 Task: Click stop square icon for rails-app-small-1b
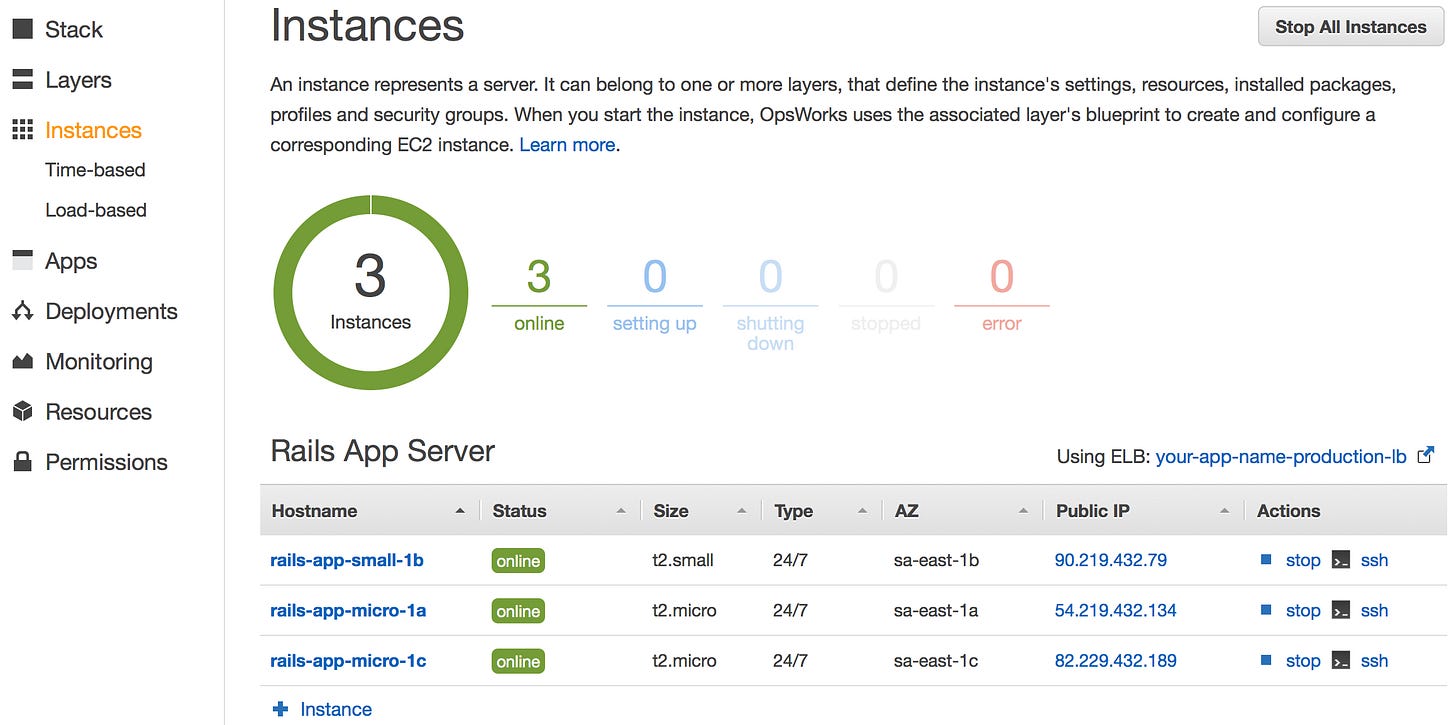coord(1267,560)
